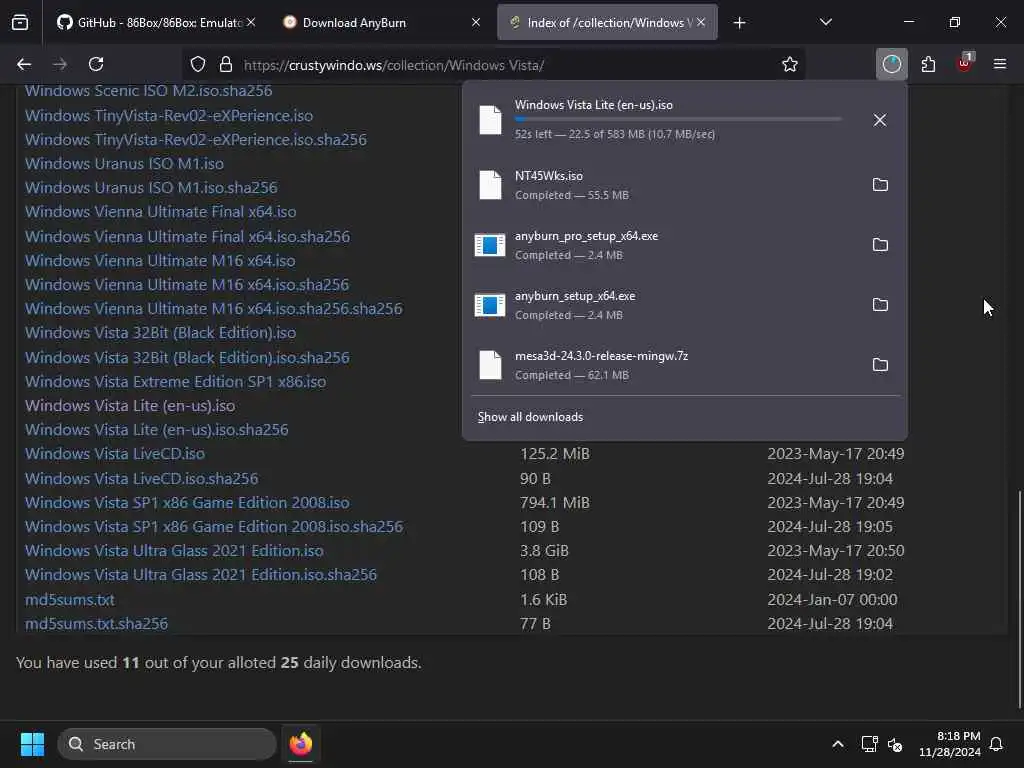Expand the system tray hidden icons chevron

[837, 744]
